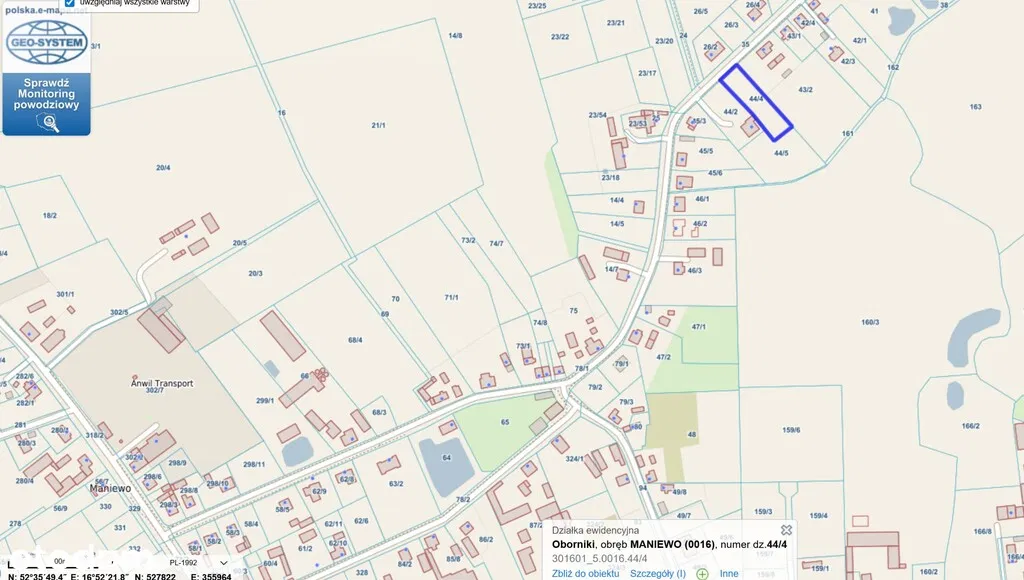Select the Szczegóły (I) menu entry
This screenshot has height=580, width=1024.
pos(657,572)
